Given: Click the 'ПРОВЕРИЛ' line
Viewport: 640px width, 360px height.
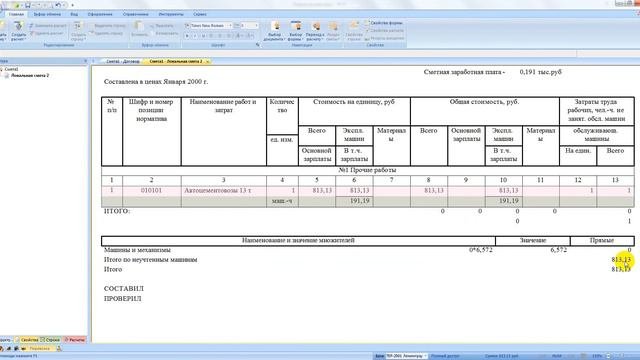Looking at the screenshot, I should pyautogui.click(x=122, y=299).
